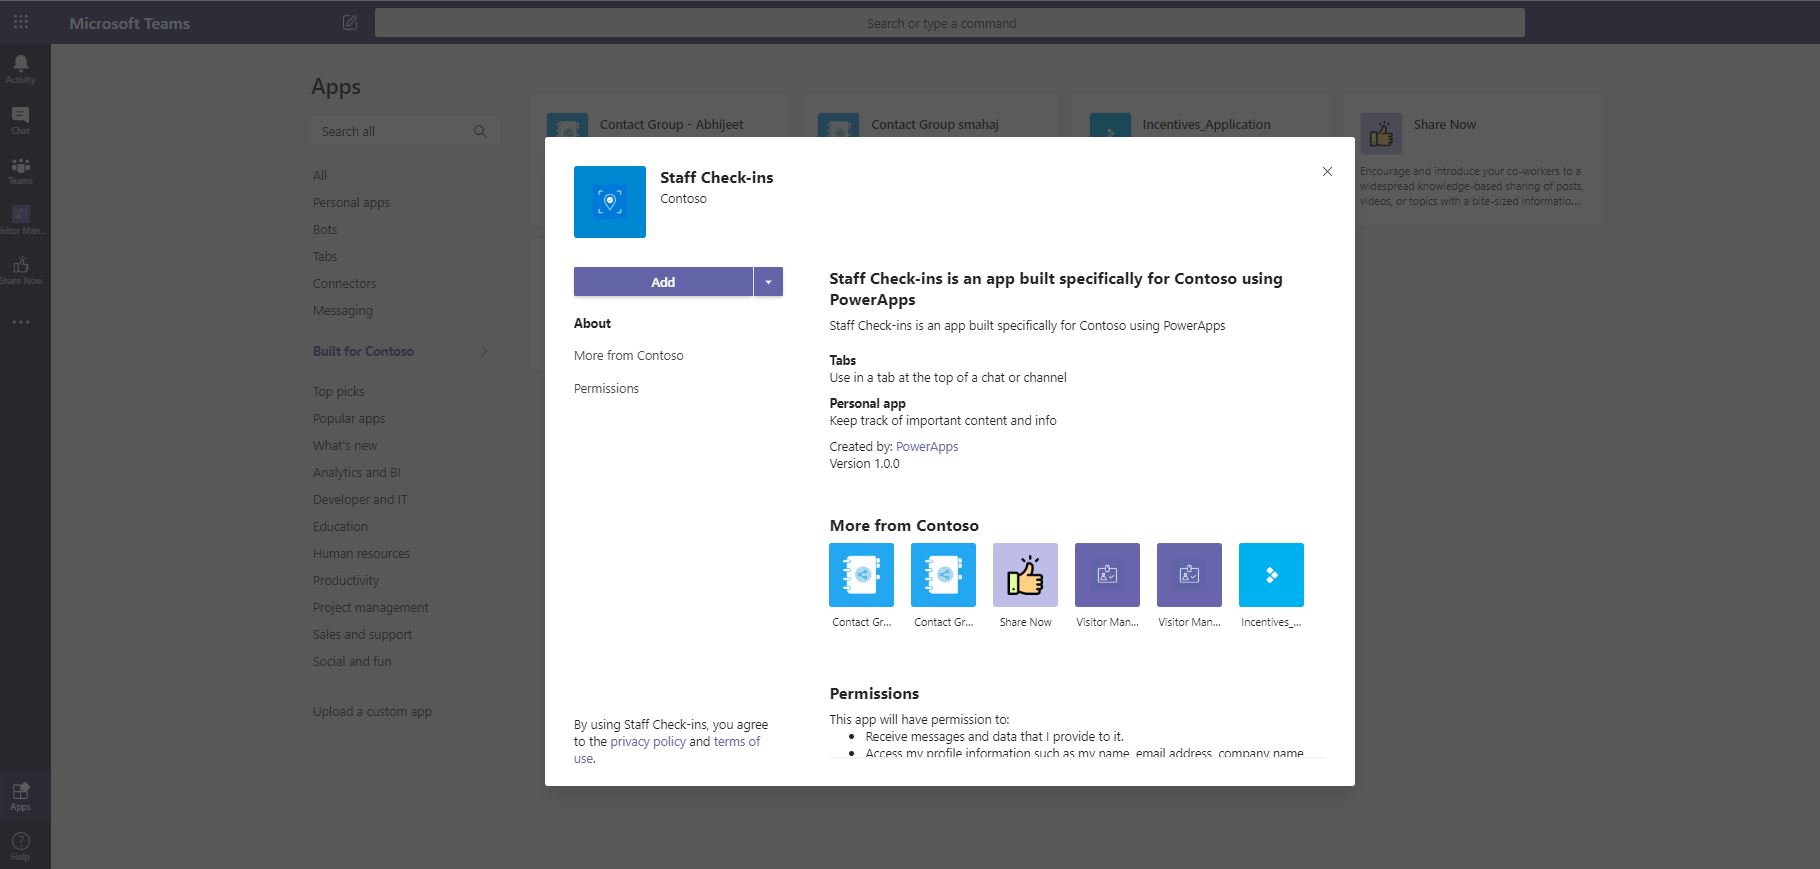Open What's new category

point(345,445)
